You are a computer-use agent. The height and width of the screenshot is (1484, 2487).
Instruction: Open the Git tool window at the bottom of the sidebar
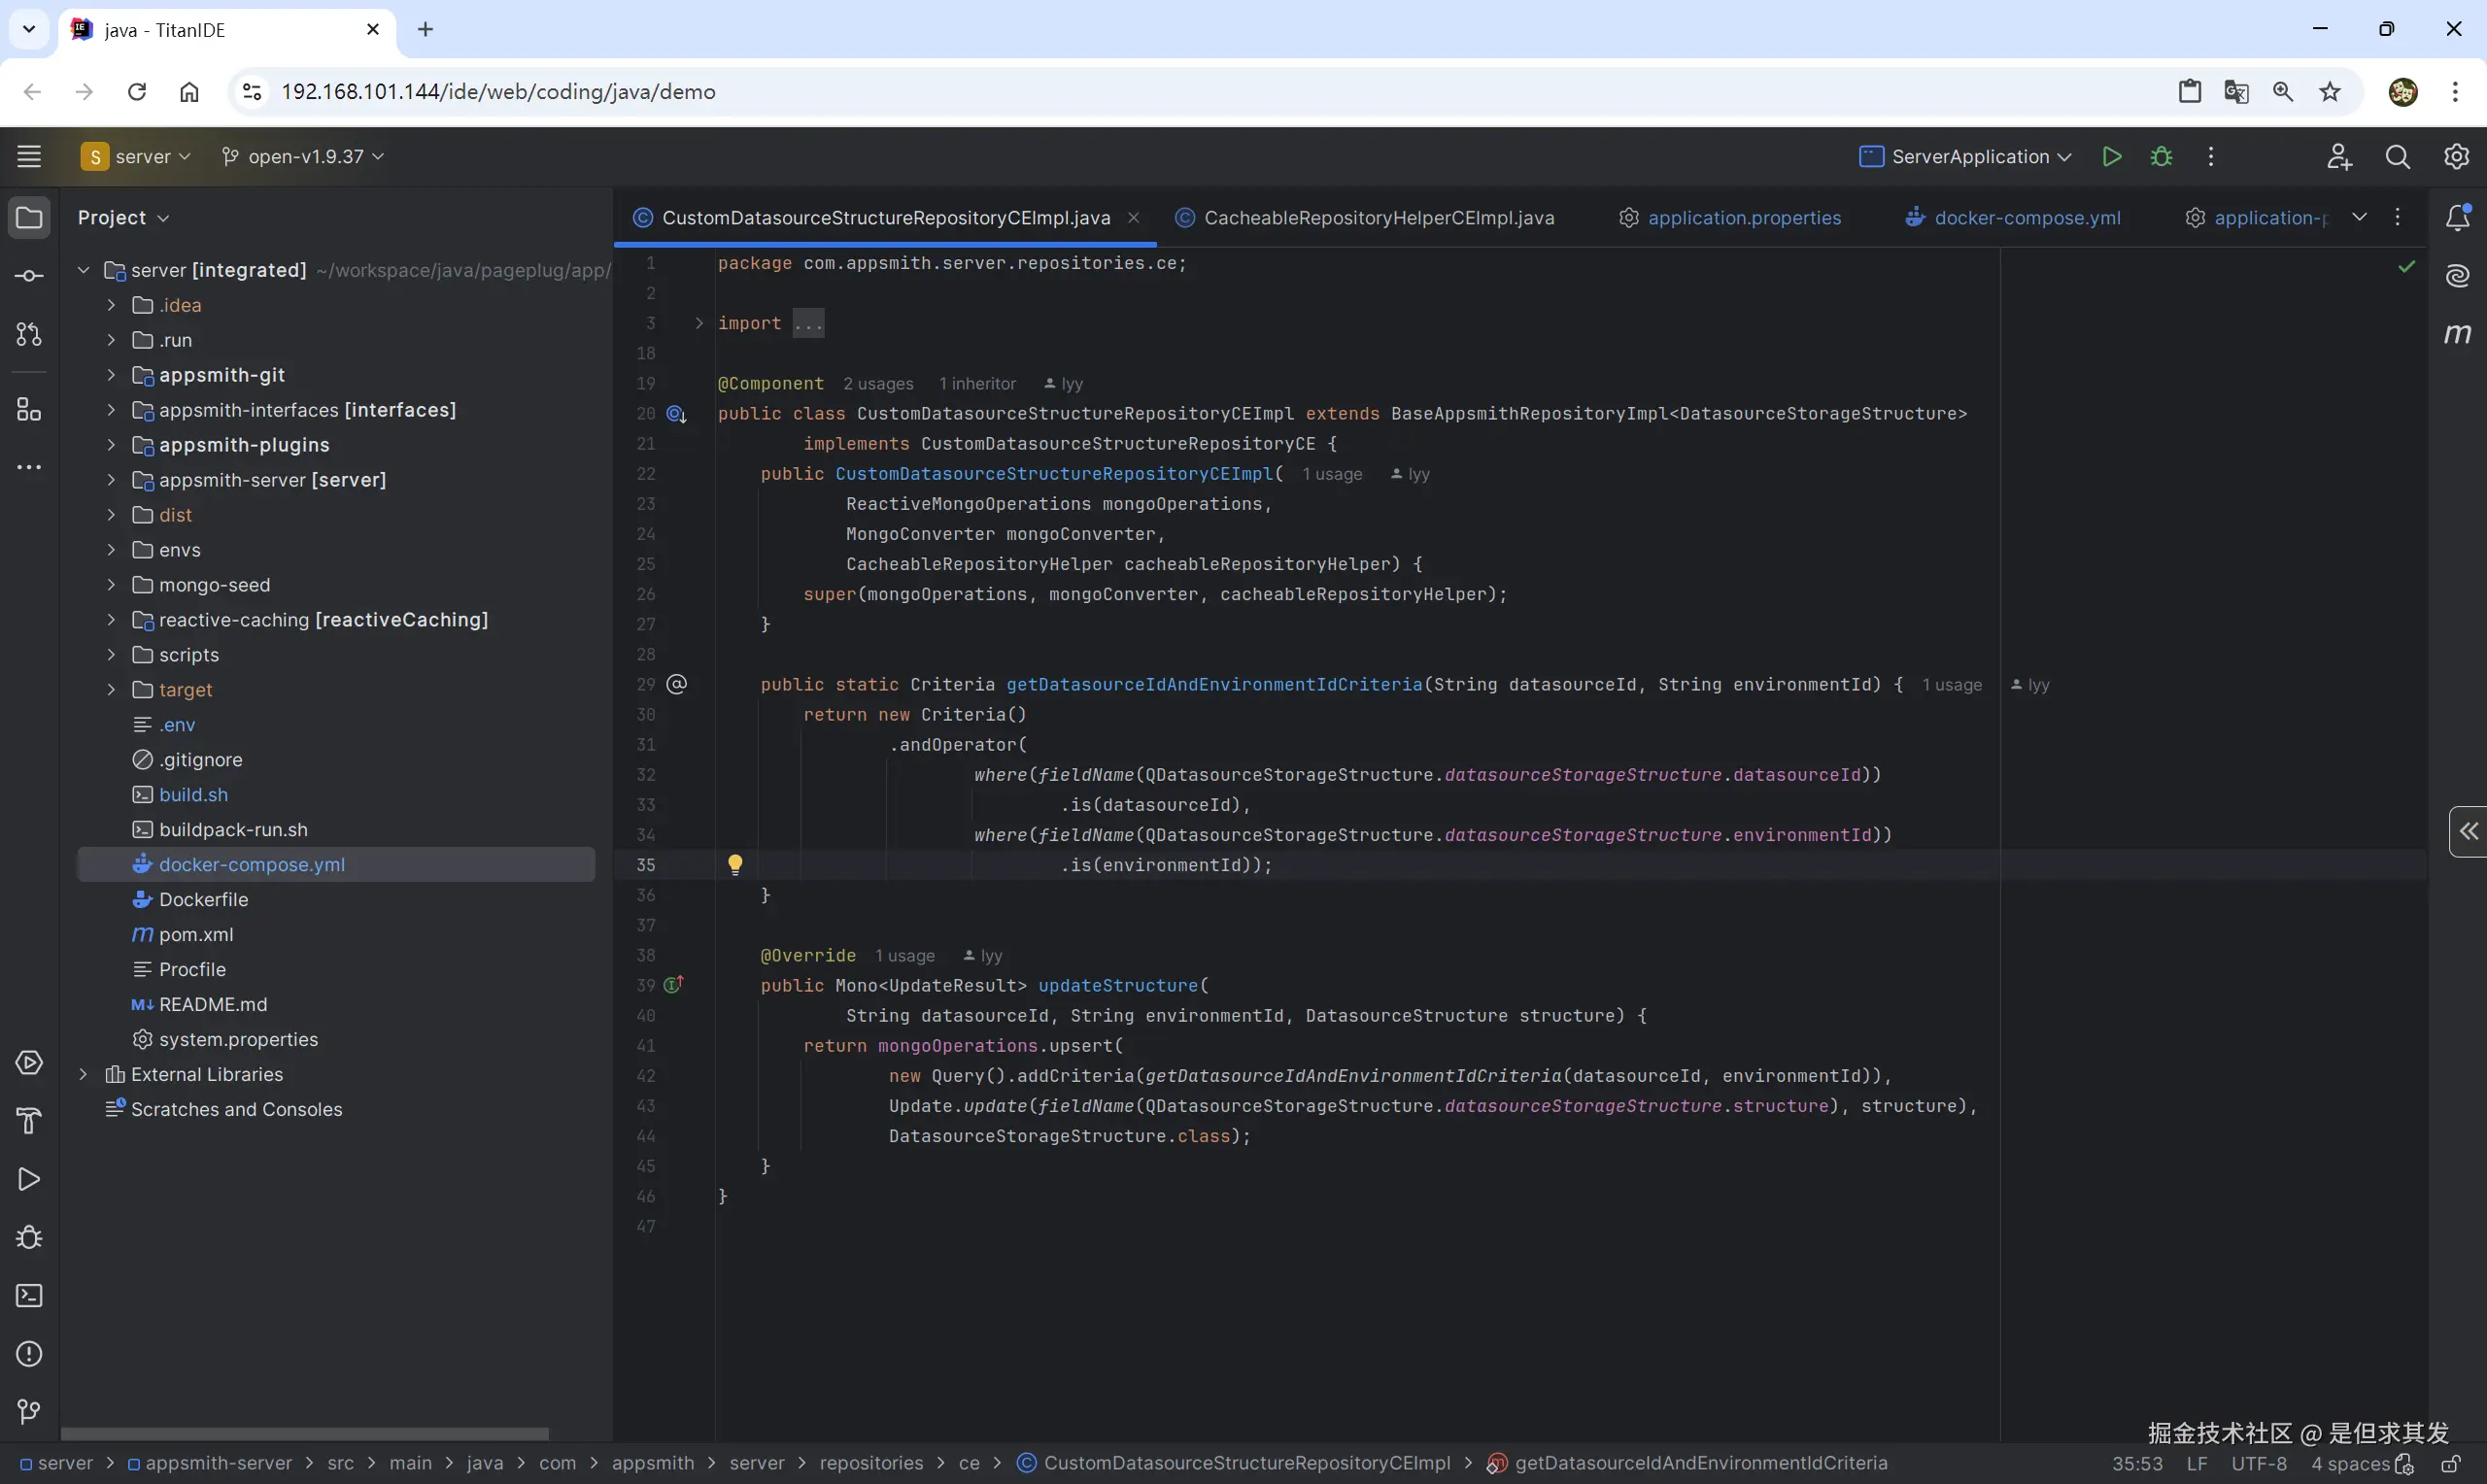[29, 1411]
